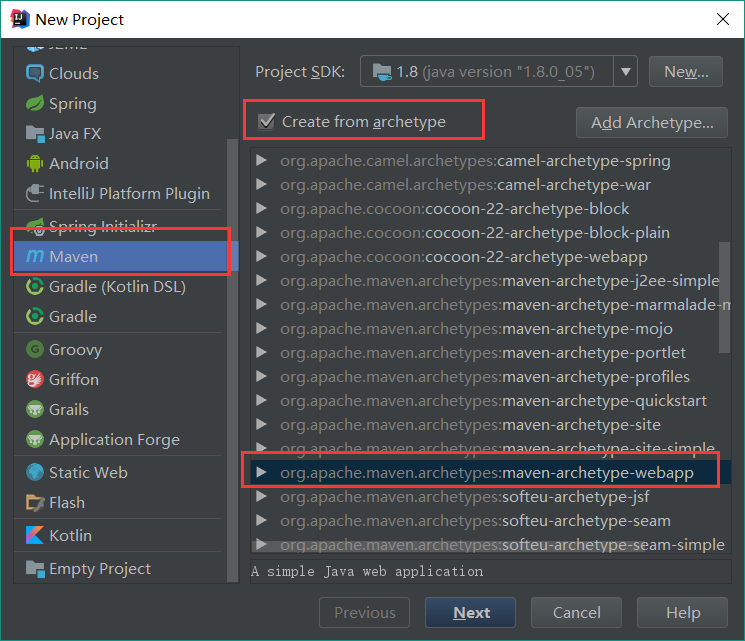Select softeu-archetype-seam row
The width and height of the screenshot is (745, 641).
490,521
